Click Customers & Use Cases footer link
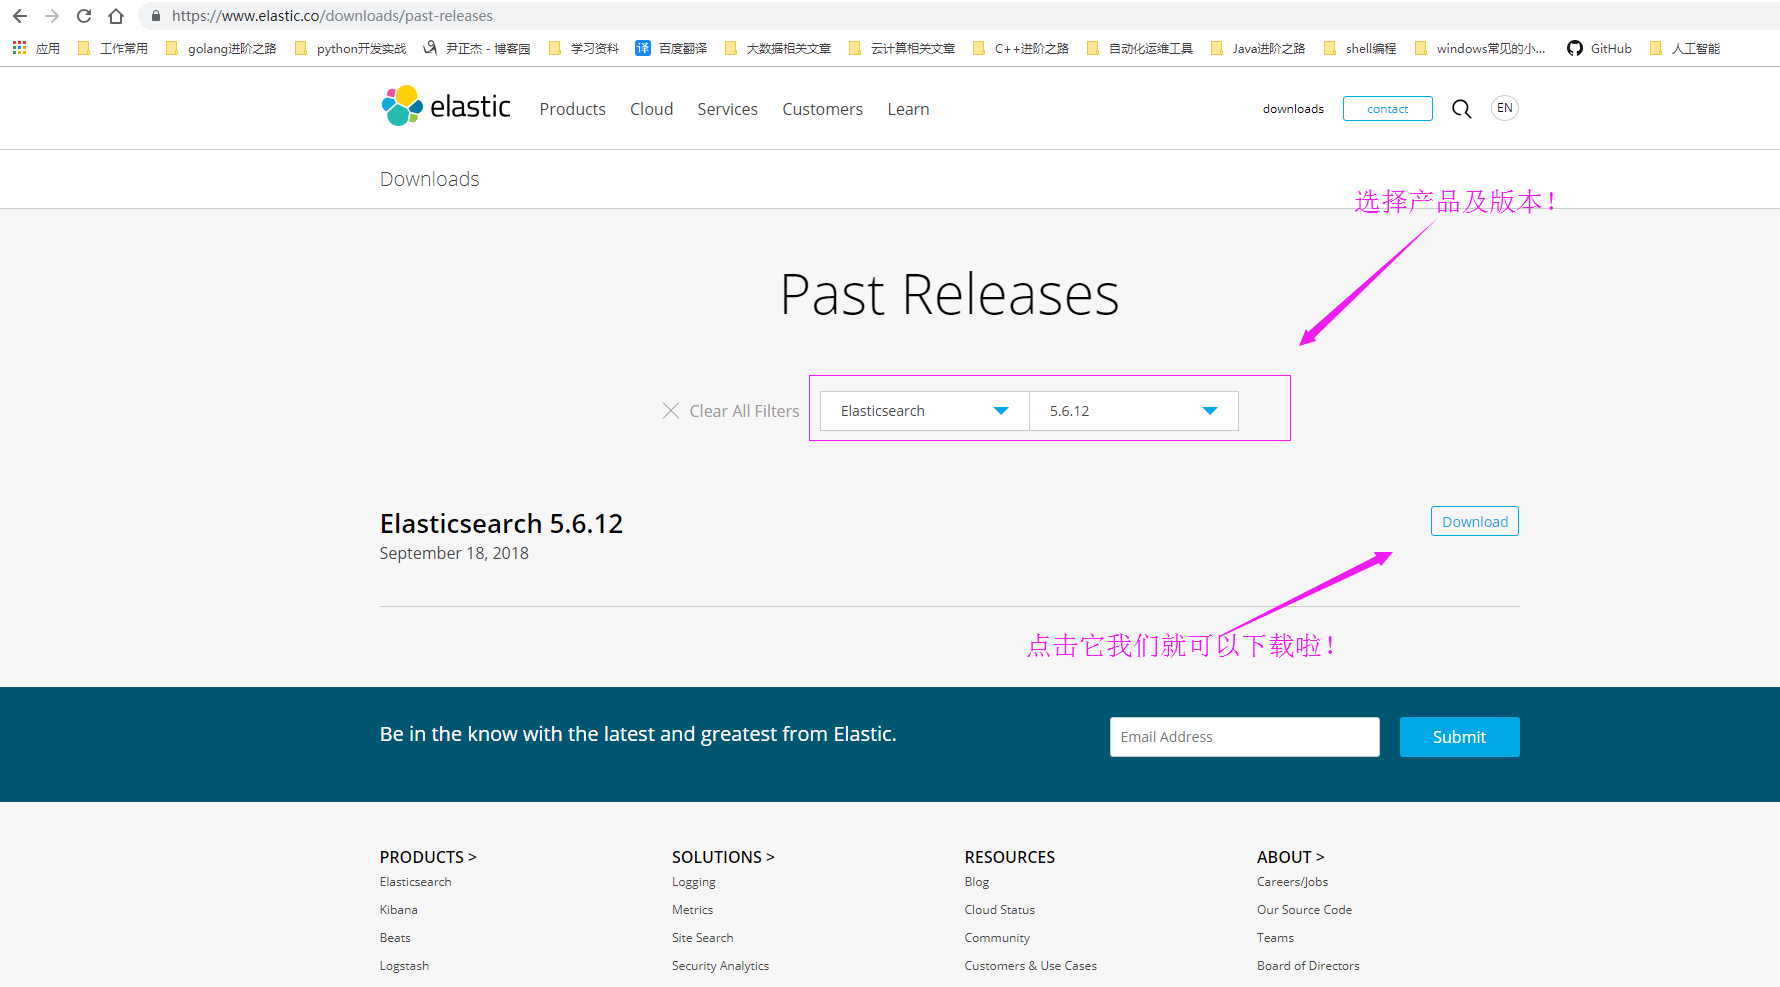The width and height of the screenshot is (1780, 987). 1031,966
